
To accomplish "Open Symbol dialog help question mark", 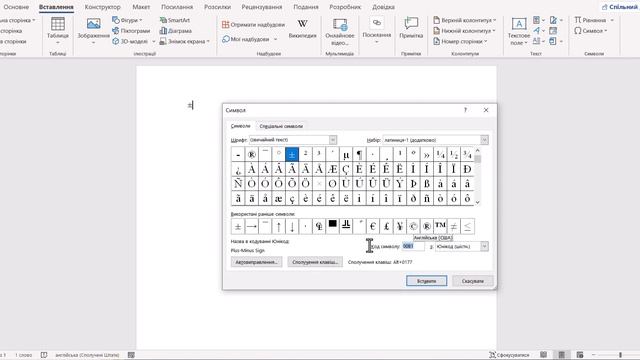I will click(x=465, y=110).
